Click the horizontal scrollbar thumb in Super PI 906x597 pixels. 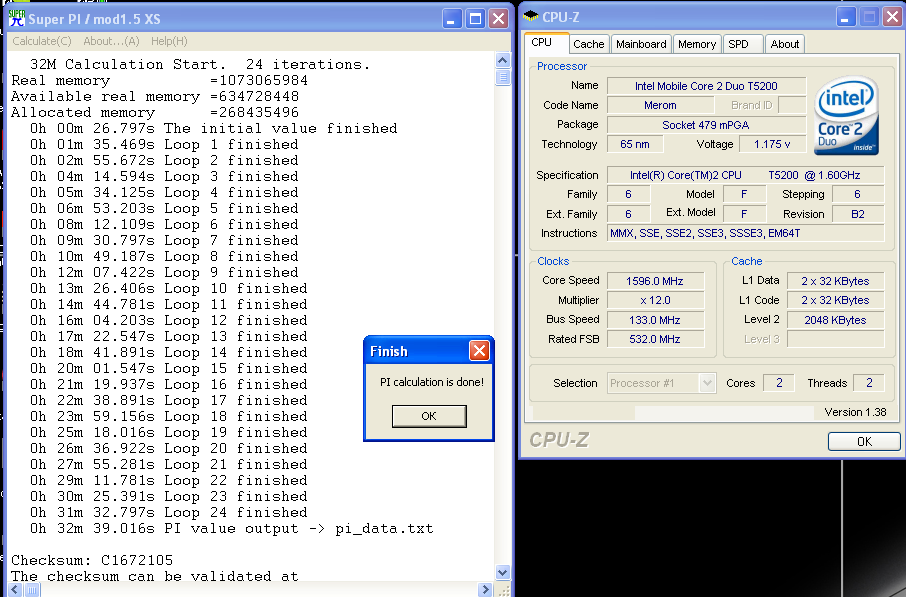point(32,589)
